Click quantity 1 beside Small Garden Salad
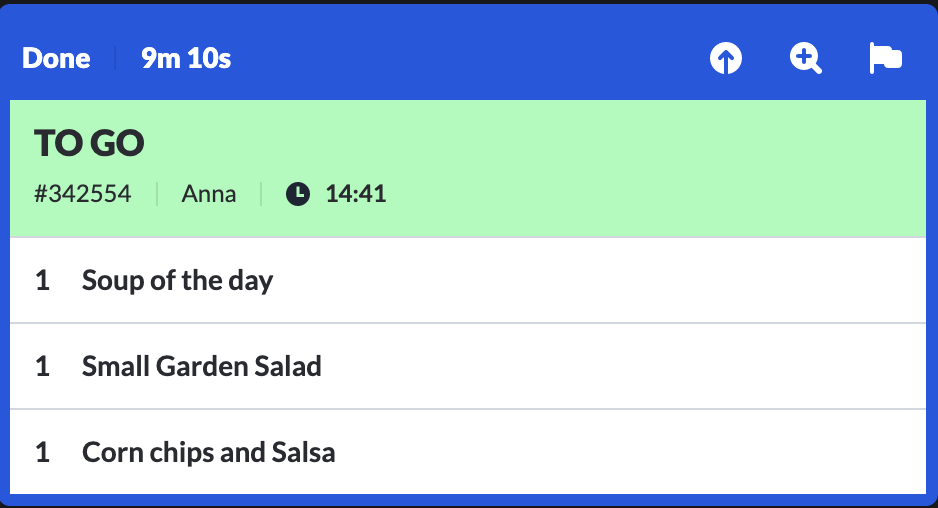 point(42,366)
